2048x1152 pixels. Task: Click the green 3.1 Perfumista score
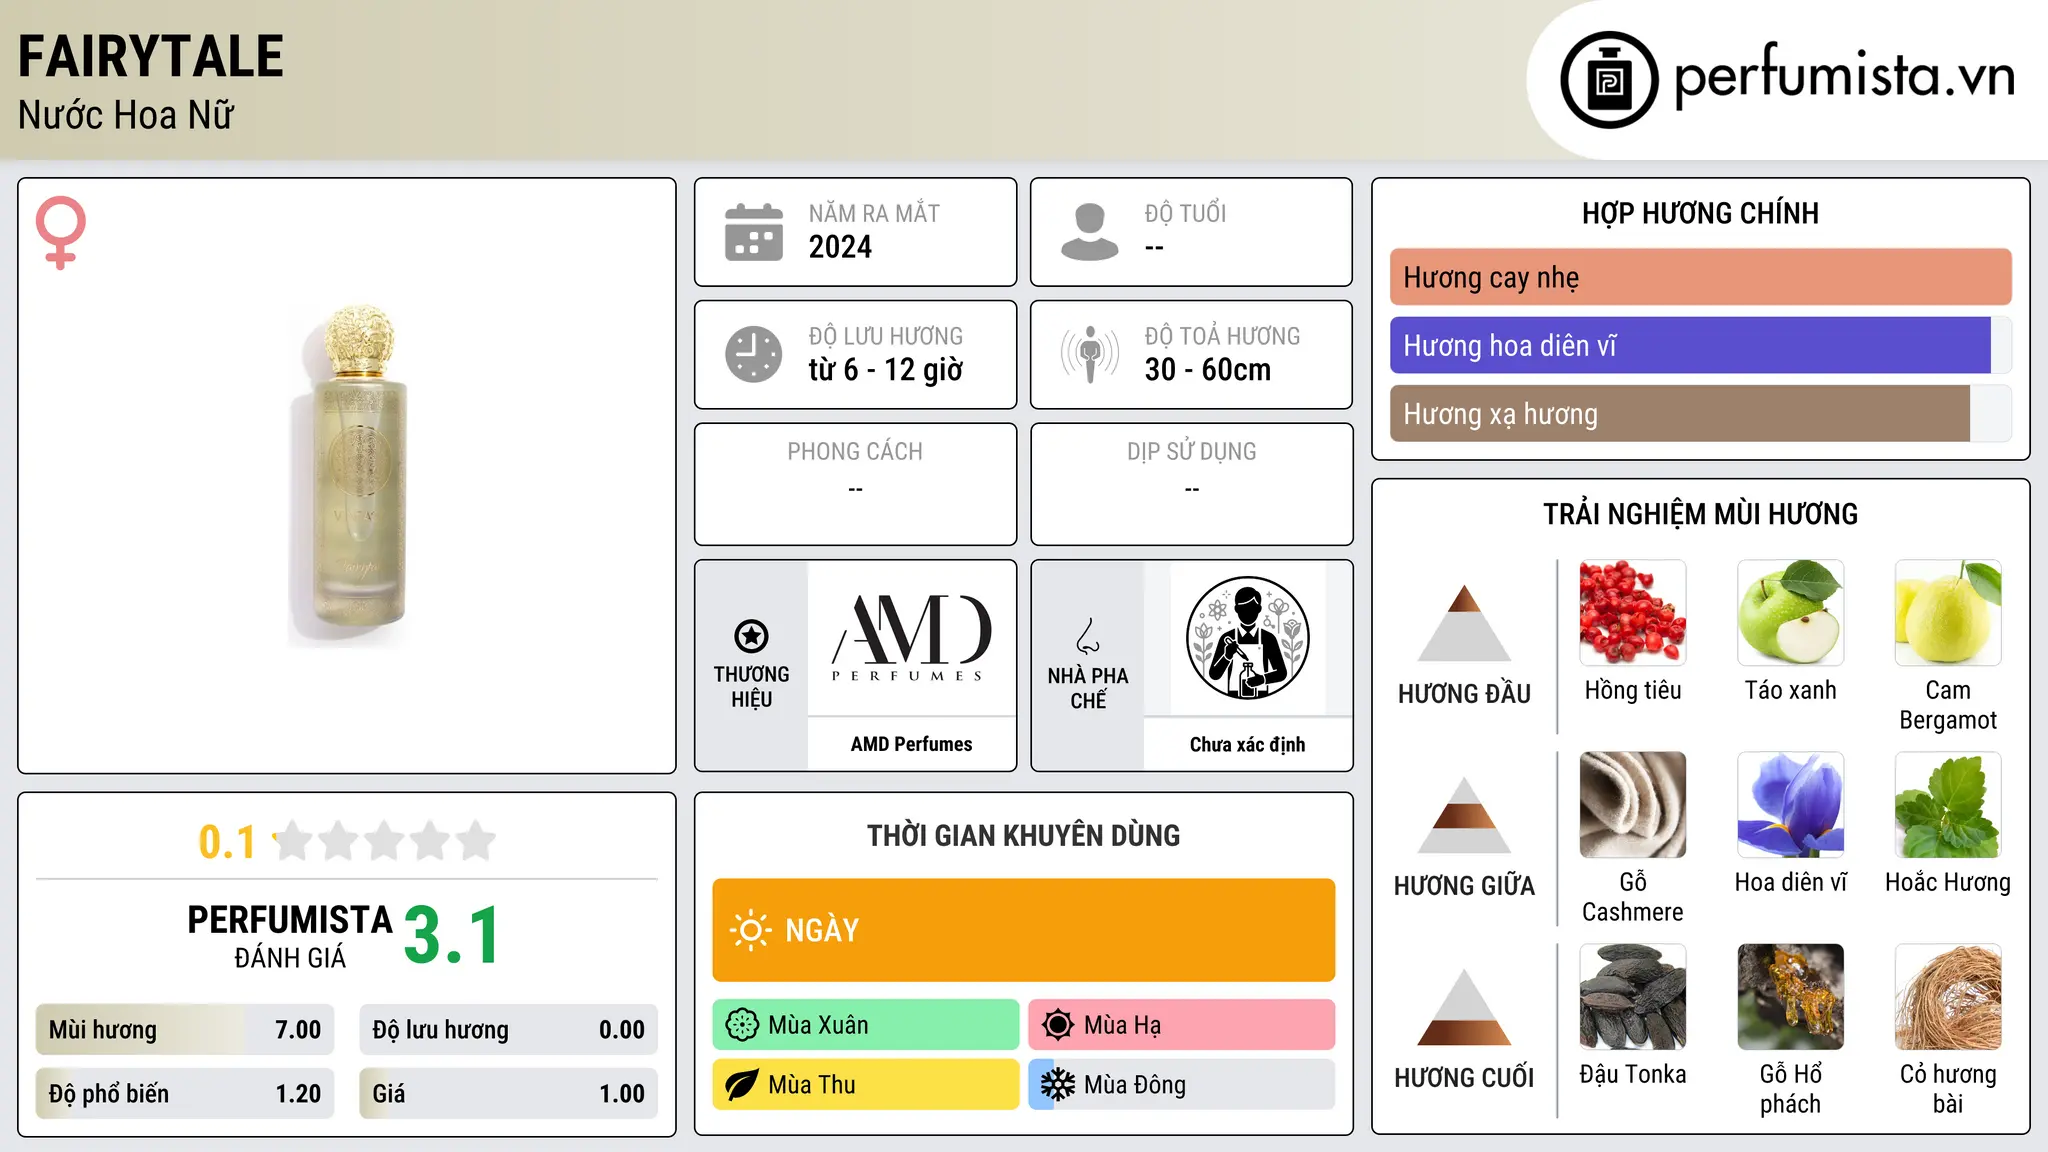452,935
